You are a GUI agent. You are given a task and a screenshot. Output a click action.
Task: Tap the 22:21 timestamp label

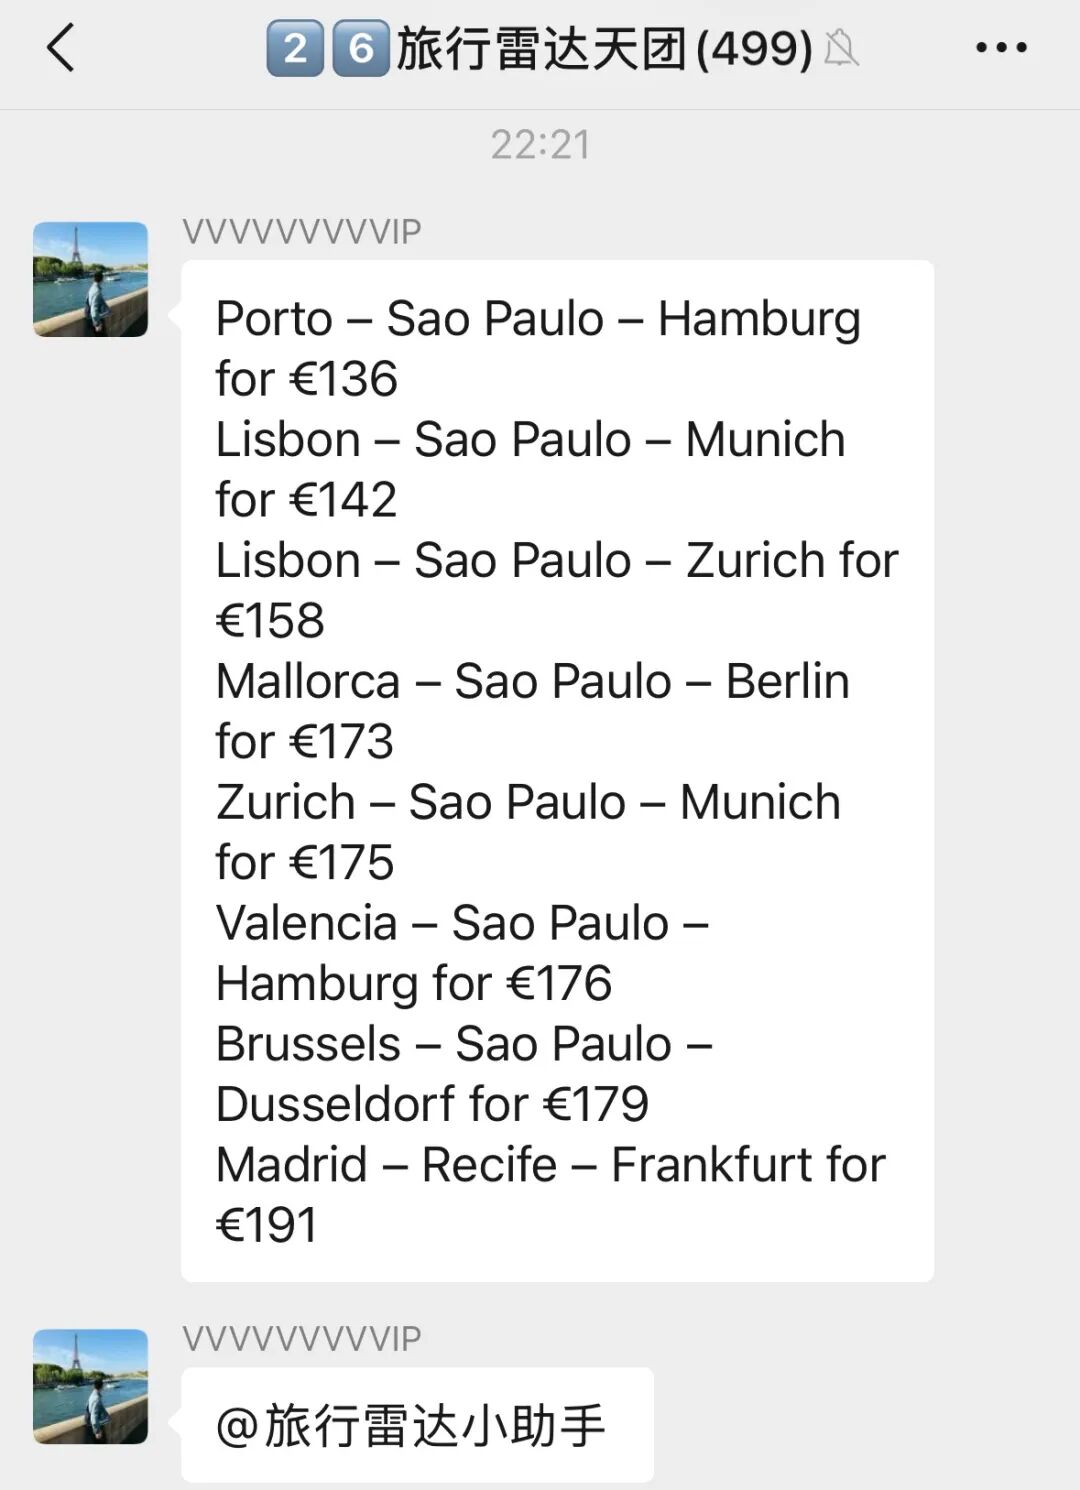(x=540, y=145)
